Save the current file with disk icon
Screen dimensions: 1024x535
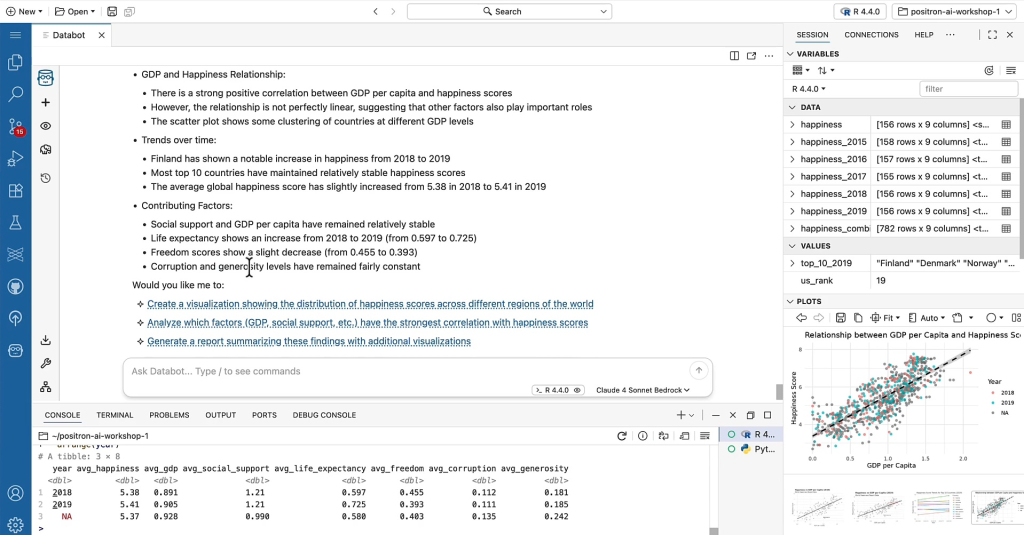(112, 11)
